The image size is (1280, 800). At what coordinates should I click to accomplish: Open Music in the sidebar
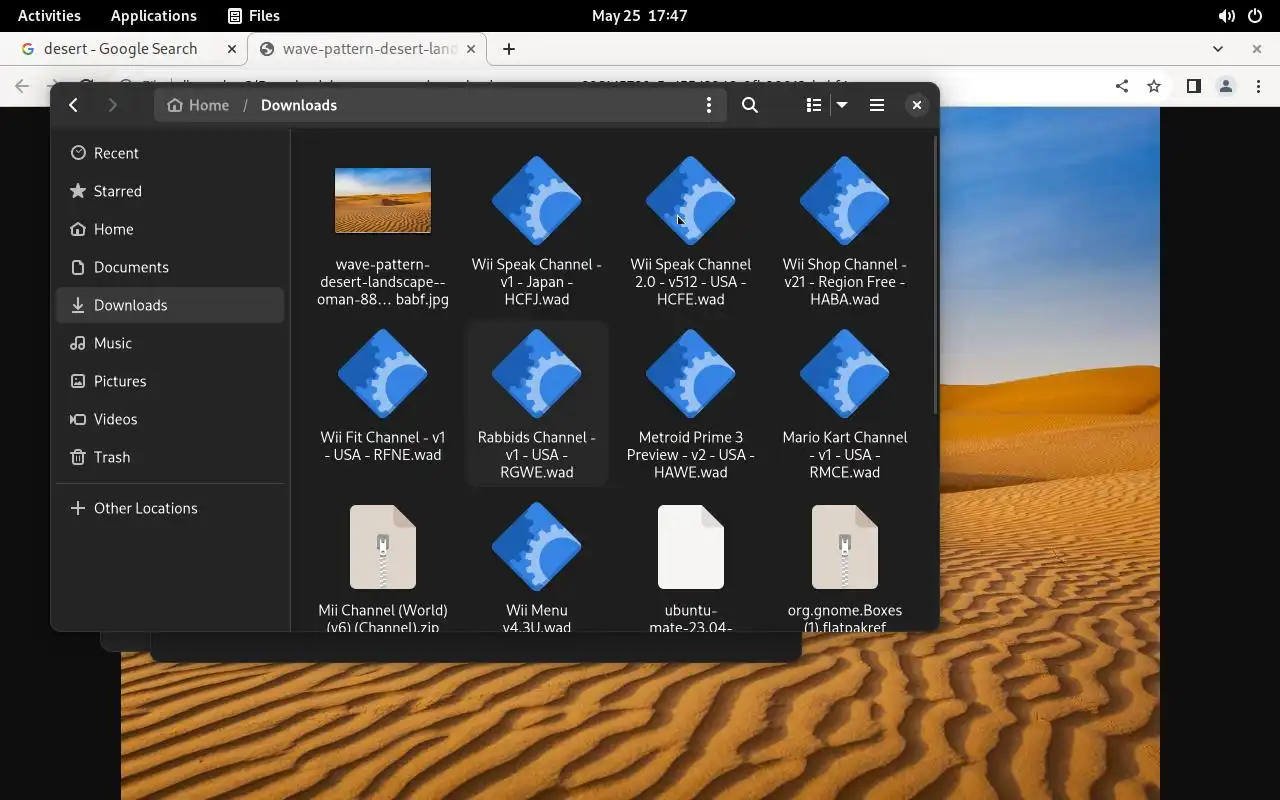(170, 343)
